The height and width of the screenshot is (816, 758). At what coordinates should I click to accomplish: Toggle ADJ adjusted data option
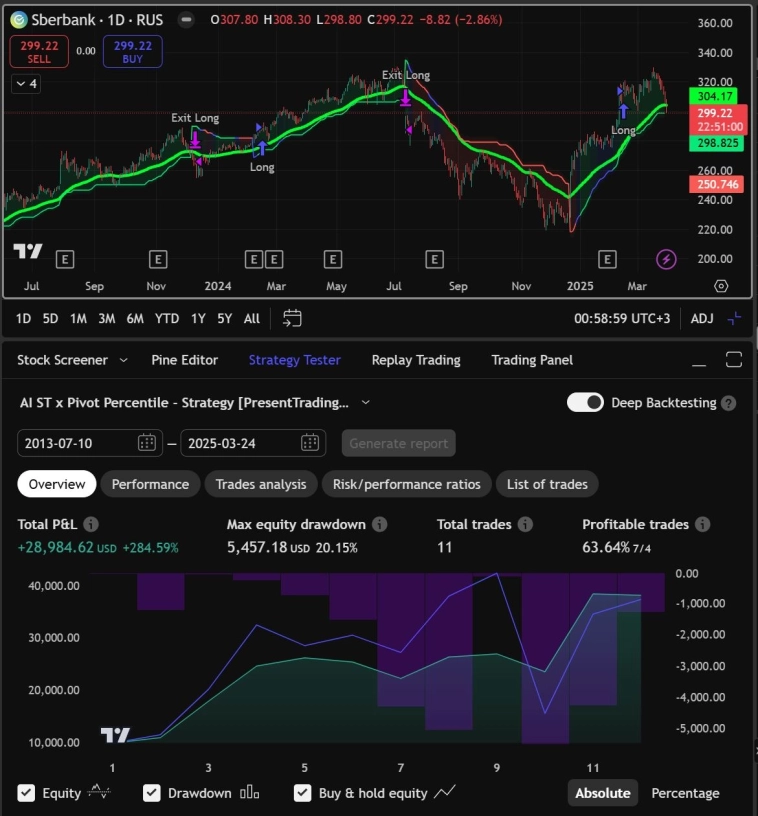[x=702, y=318]
